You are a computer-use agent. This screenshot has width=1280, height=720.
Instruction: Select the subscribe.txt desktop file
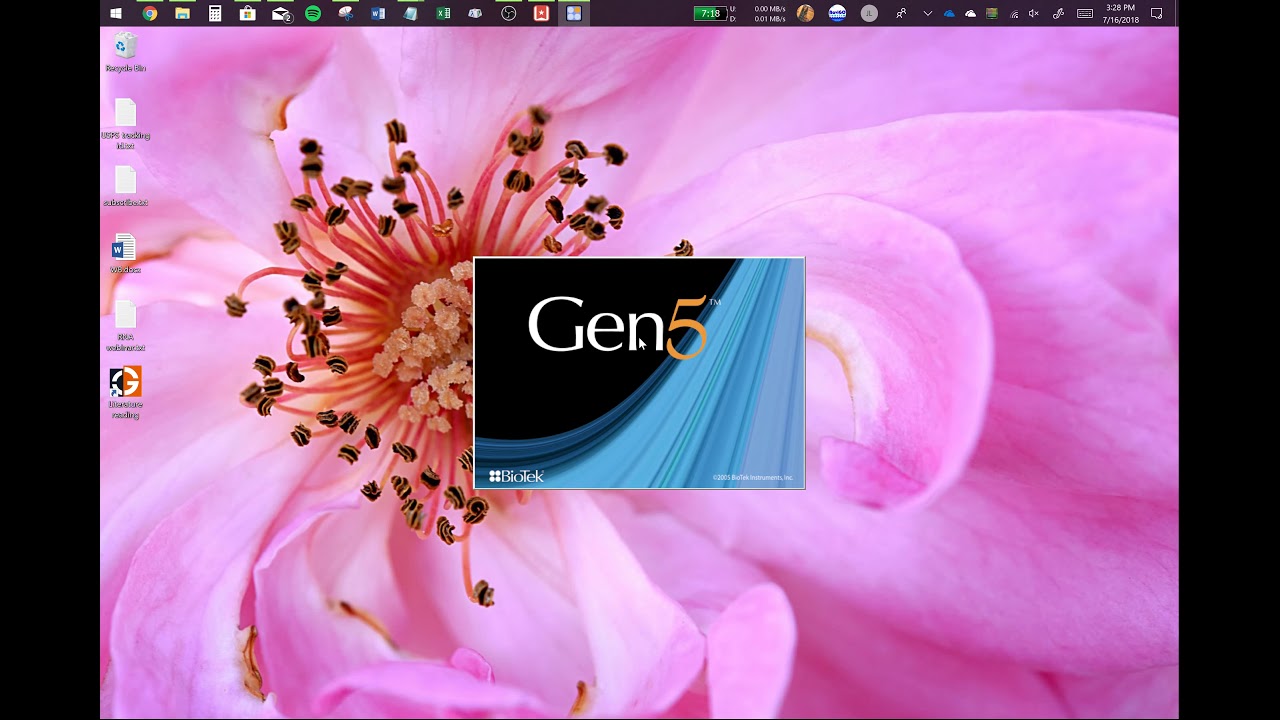tap(125, 187)
